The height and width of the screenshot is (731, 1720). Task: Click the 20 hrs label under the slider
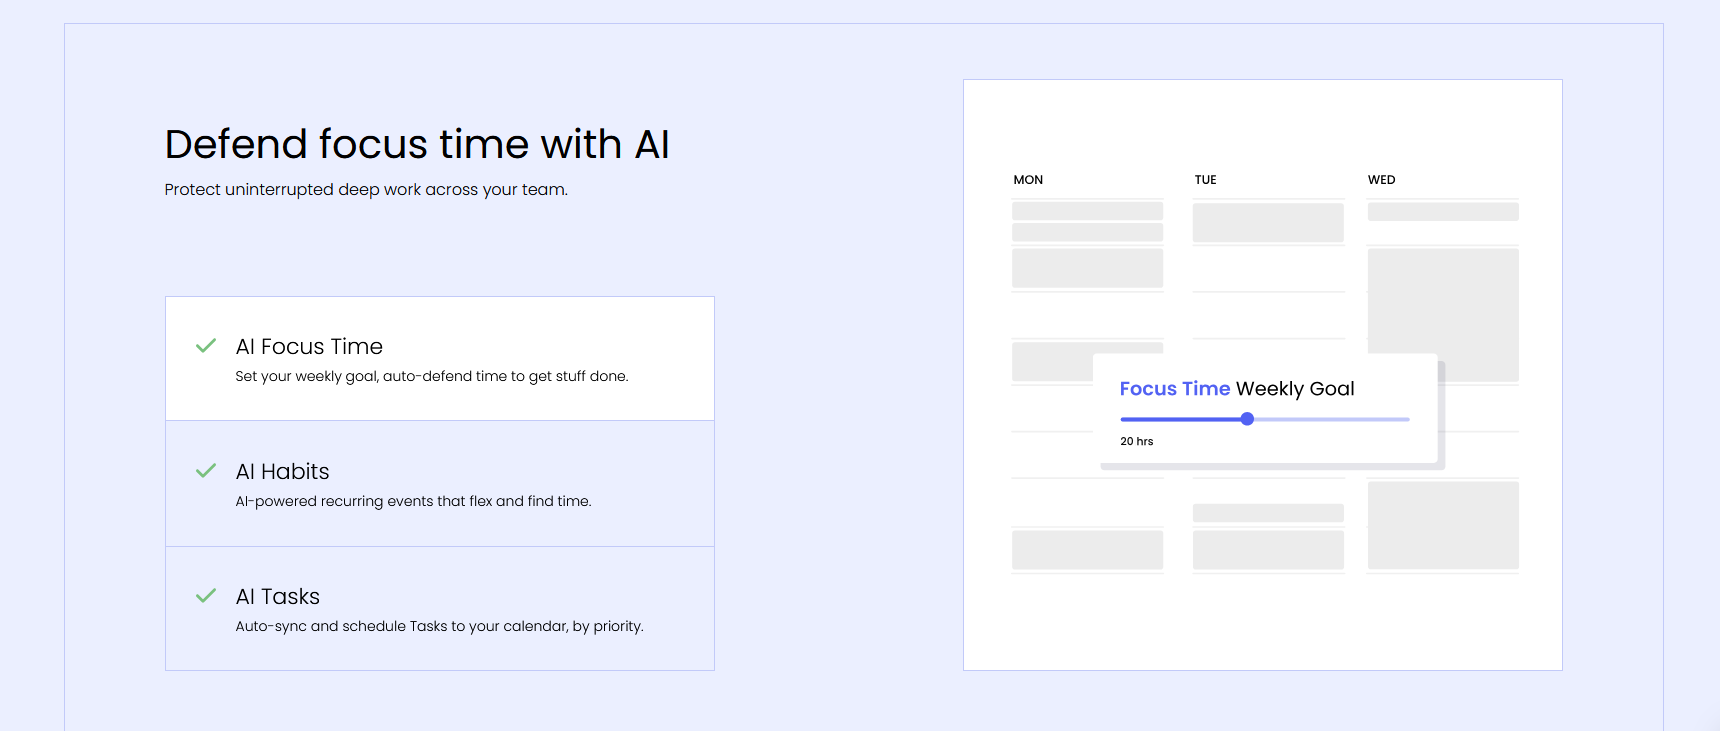(x=1137, y=441)
